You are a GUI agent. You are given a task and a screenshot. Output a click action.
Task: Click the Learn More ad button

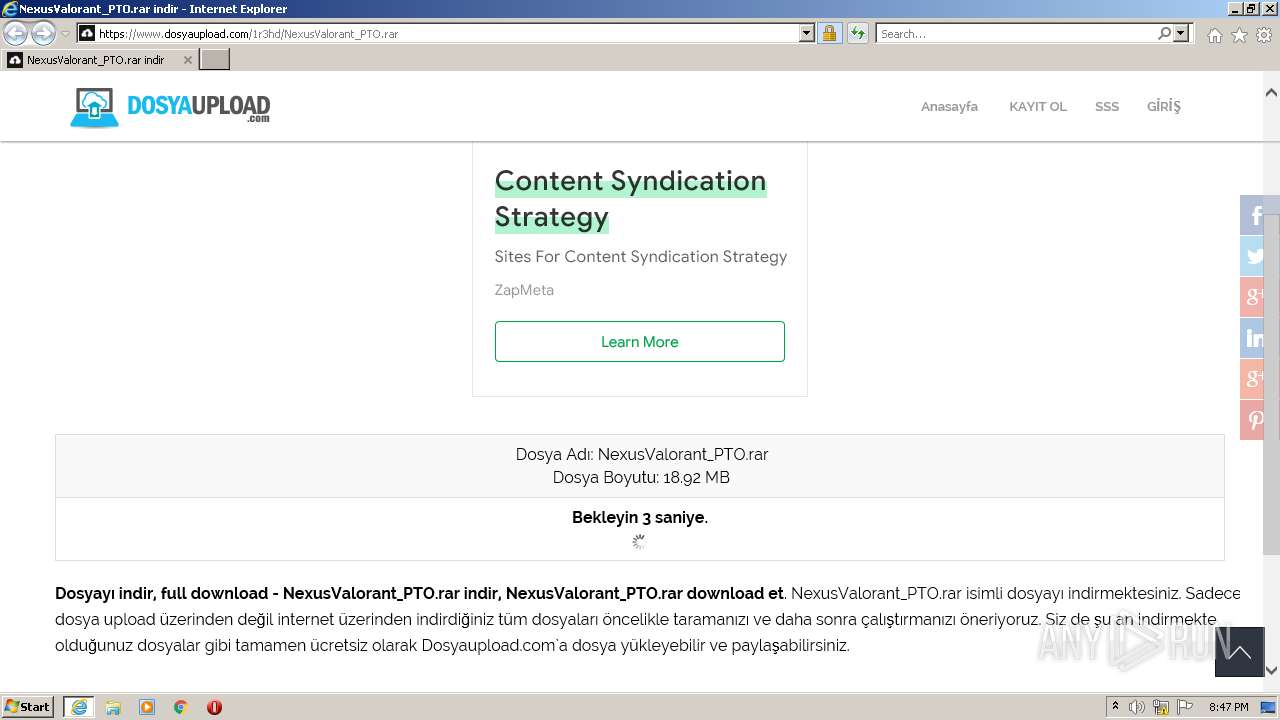(x=640, y=342)
